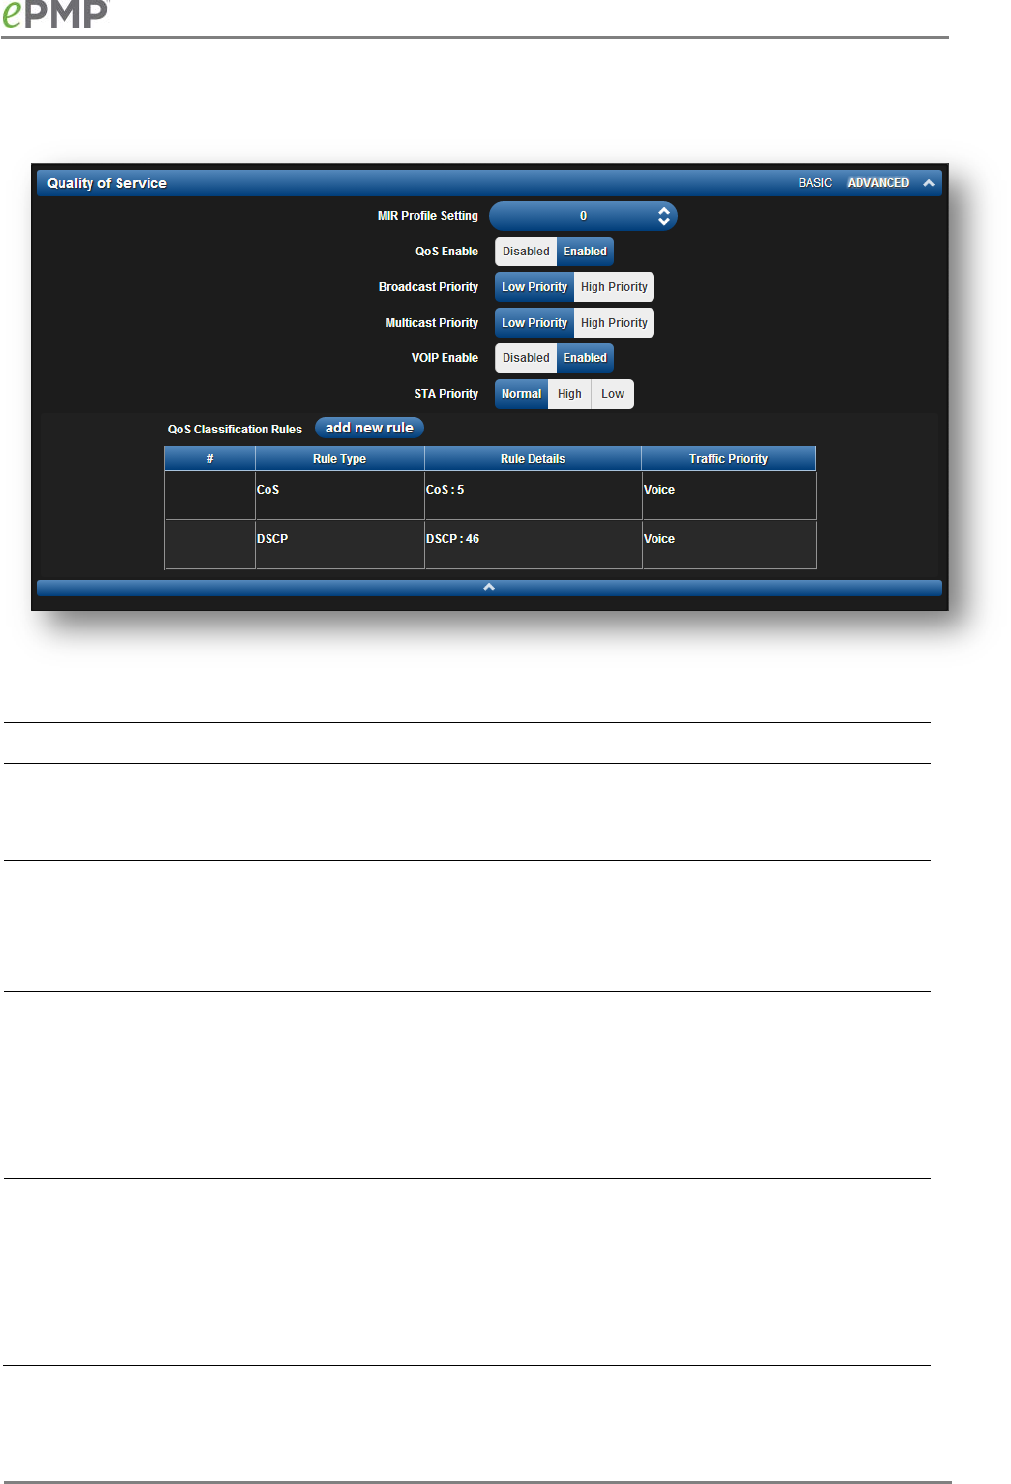
Task: Collapse panel using bottom bar chevron
Action: pyautogui.click(x=489, y=588)
